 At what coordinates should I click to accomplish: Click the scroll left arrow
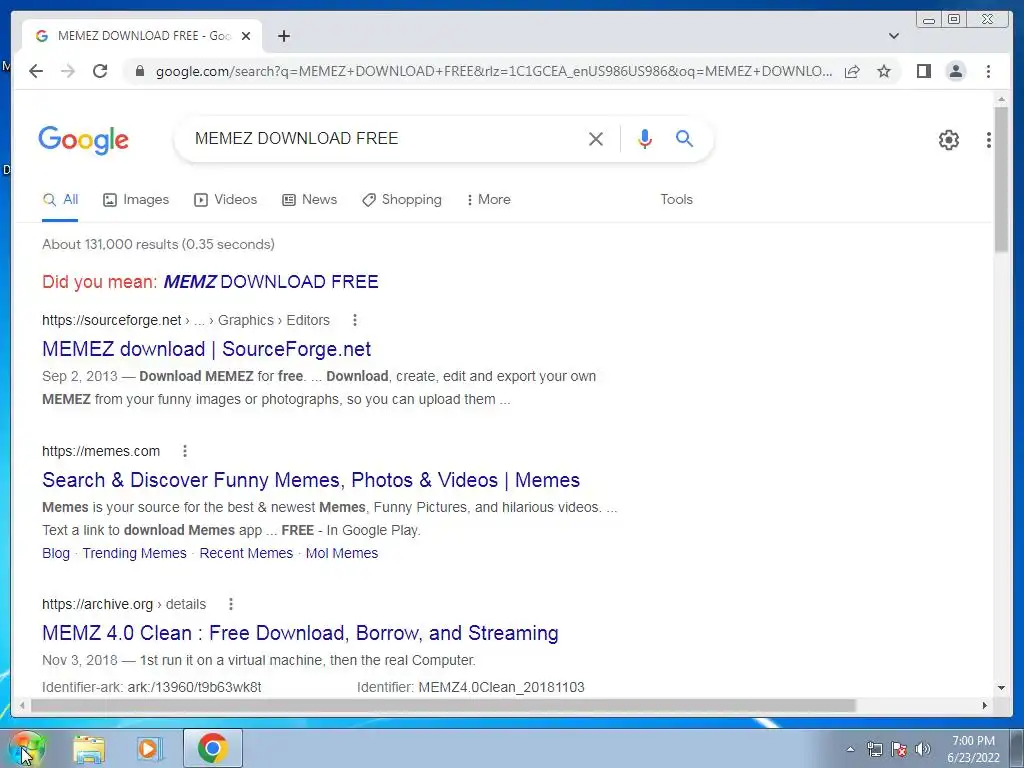point(22,705)
